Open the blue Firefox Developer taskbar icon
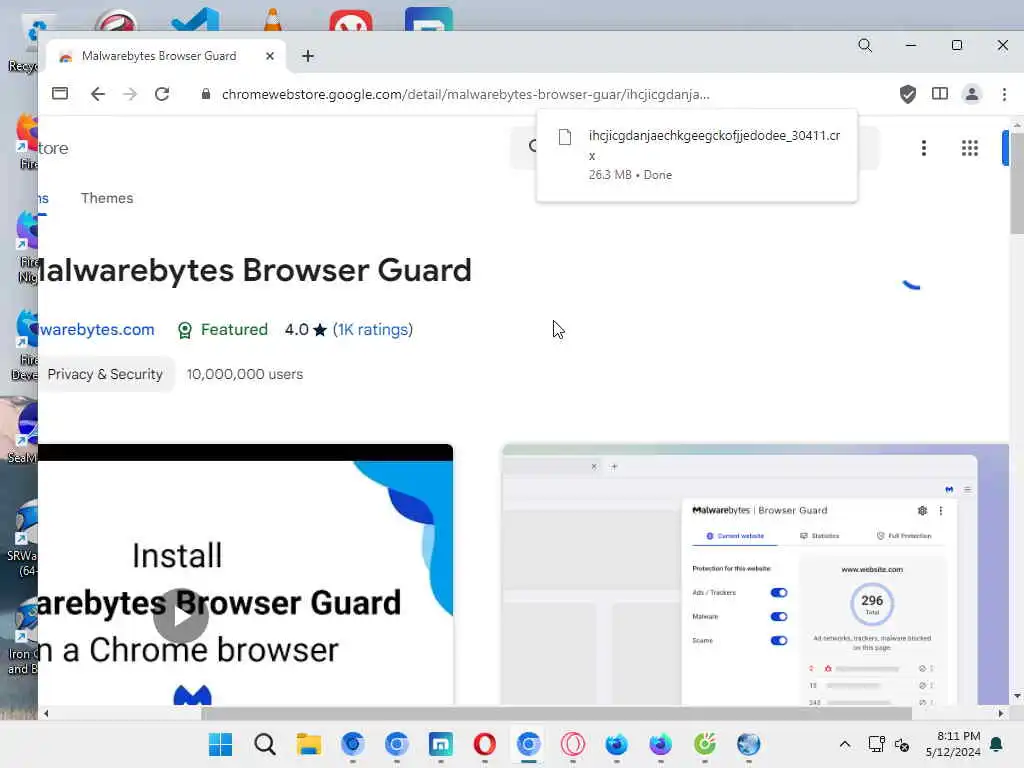Screen dimensions: 1024x768 coord(616,744)
